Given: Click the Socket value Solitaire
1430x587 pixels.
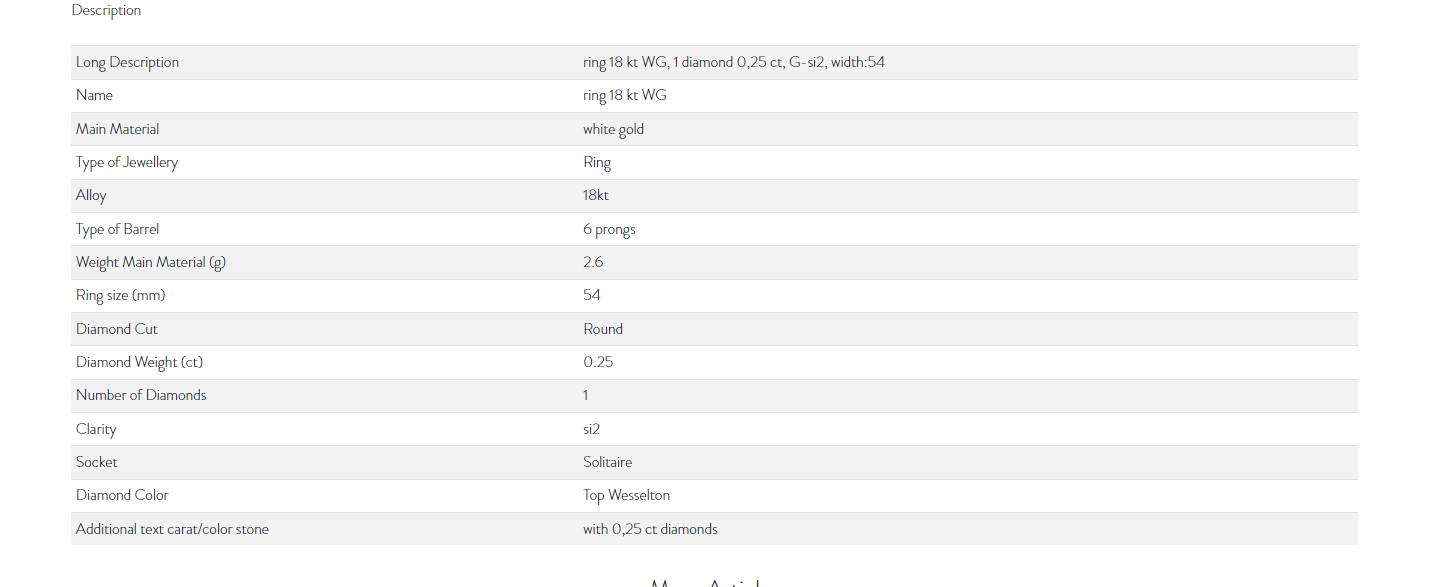Looking at the screenshot, I should point(608,462).
